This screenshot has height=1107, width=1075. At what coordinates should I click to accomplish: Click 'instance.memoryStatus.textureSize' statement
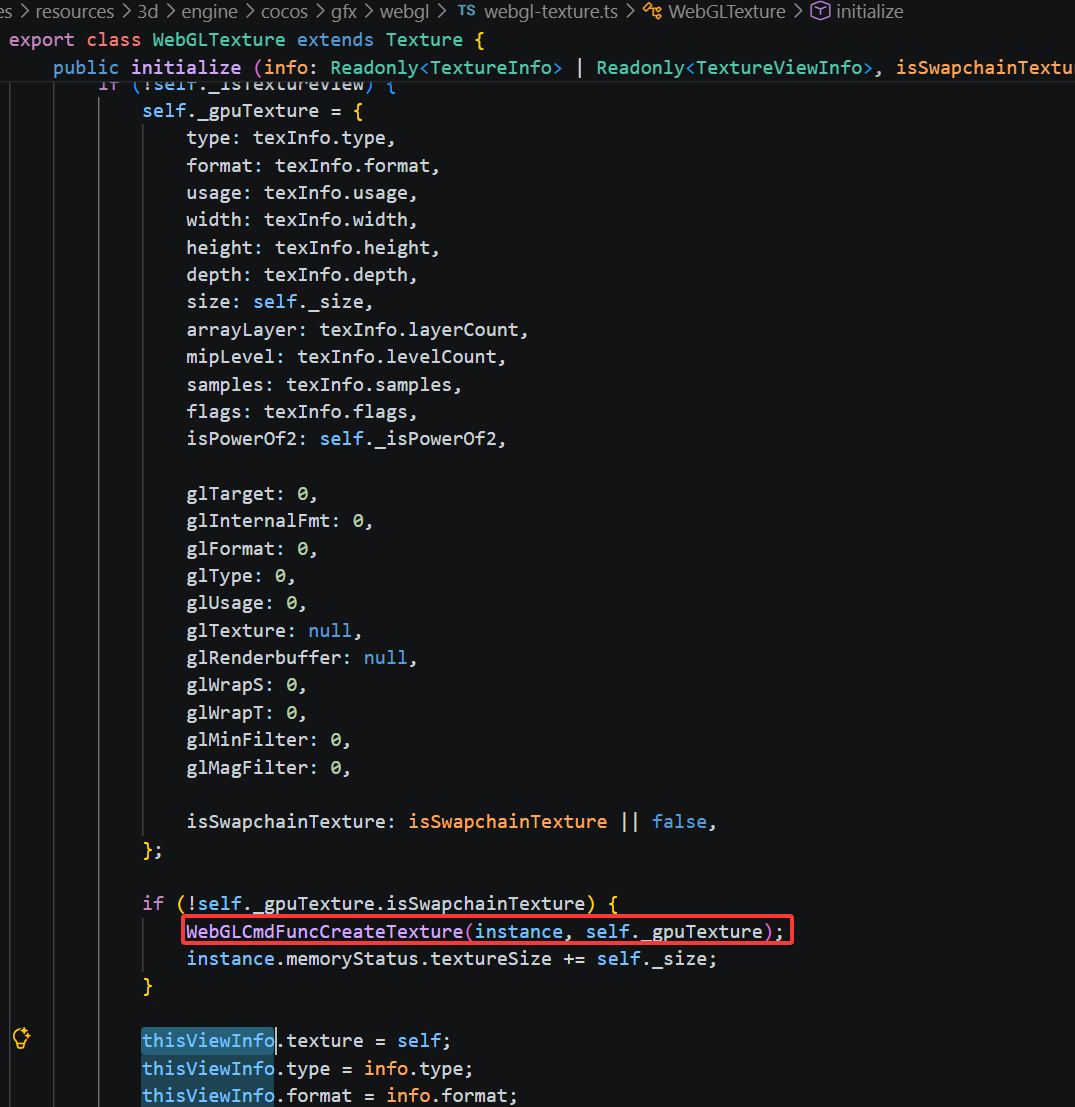(x=452, y=959)
